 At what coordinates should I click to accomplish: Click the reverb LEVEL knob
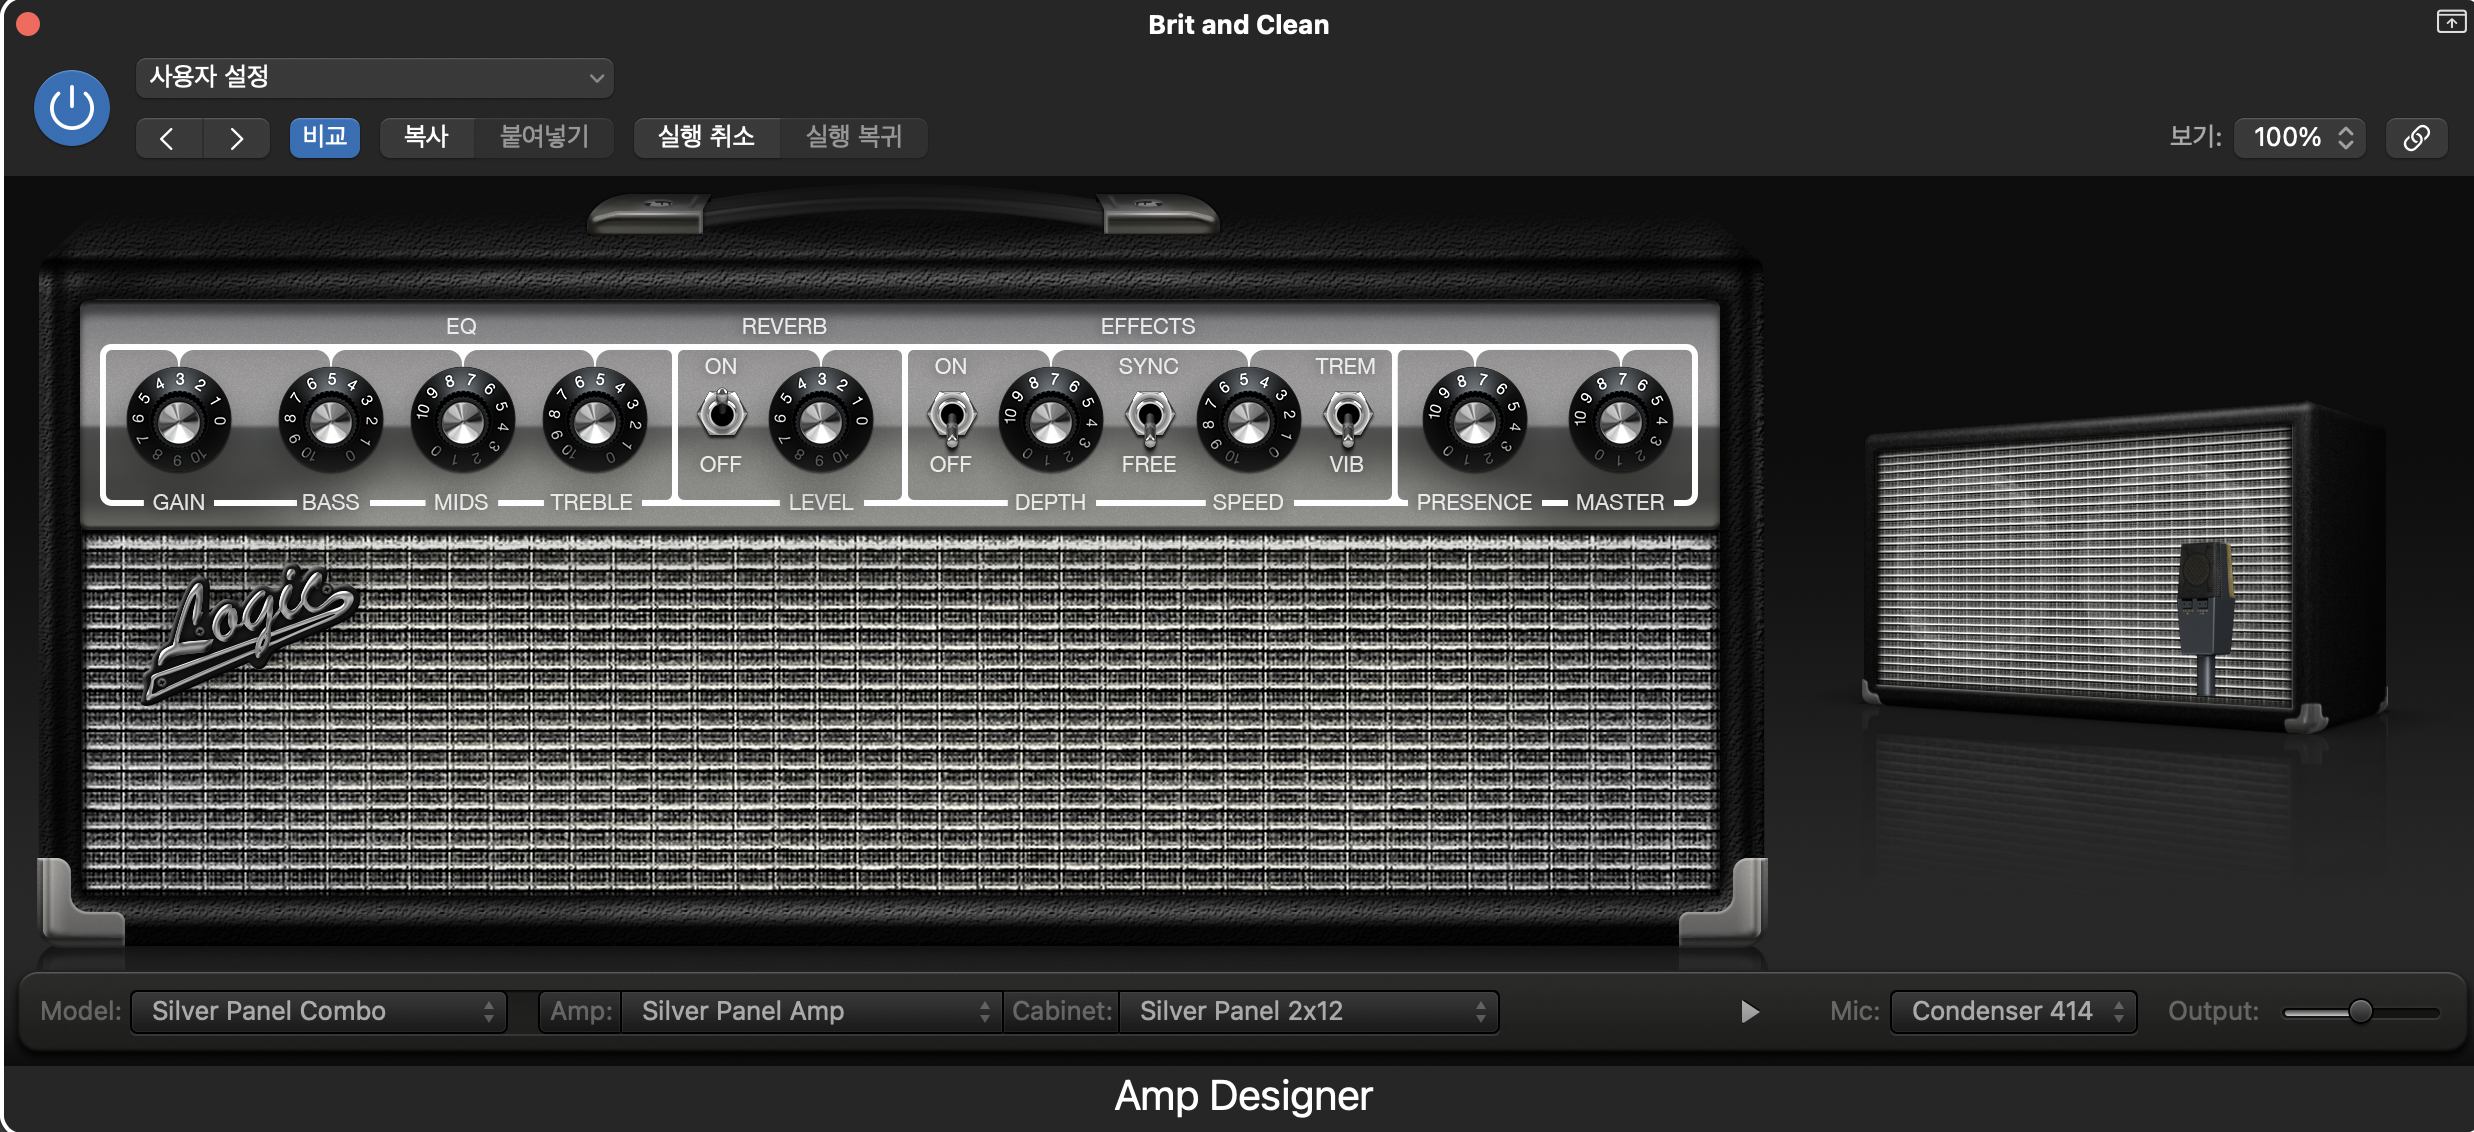[x=821, y=422]
